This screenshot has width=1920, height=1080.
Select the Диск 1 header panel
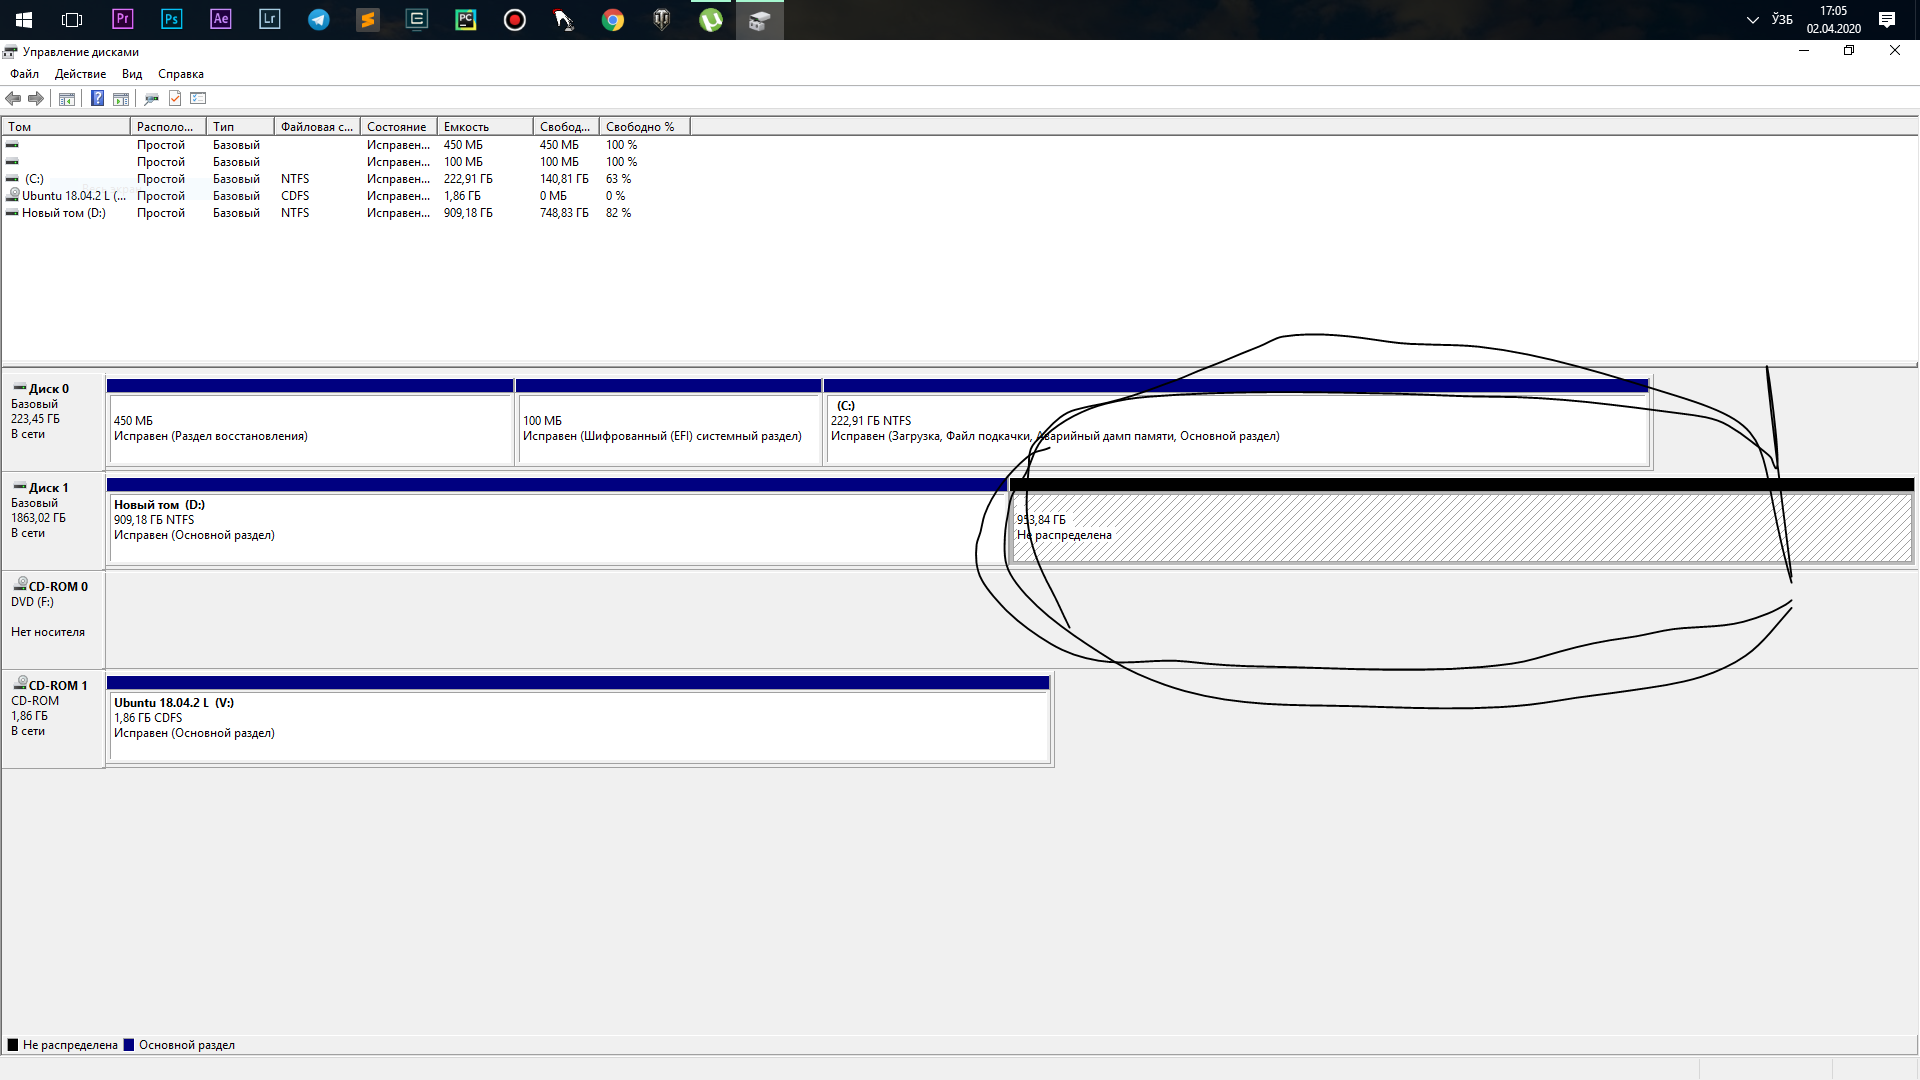pos(53,519)
